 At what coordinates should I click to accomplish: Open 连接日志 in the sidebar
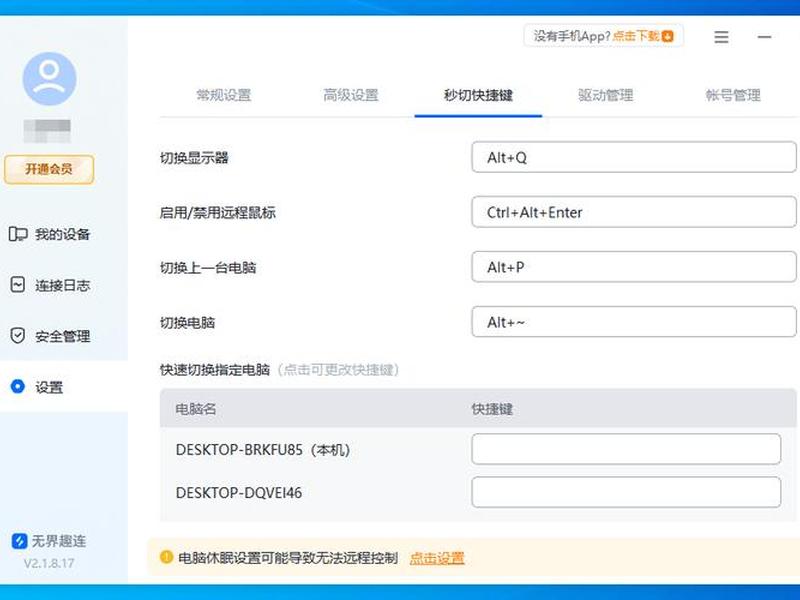pyautogui.click(x=50, y=285)
